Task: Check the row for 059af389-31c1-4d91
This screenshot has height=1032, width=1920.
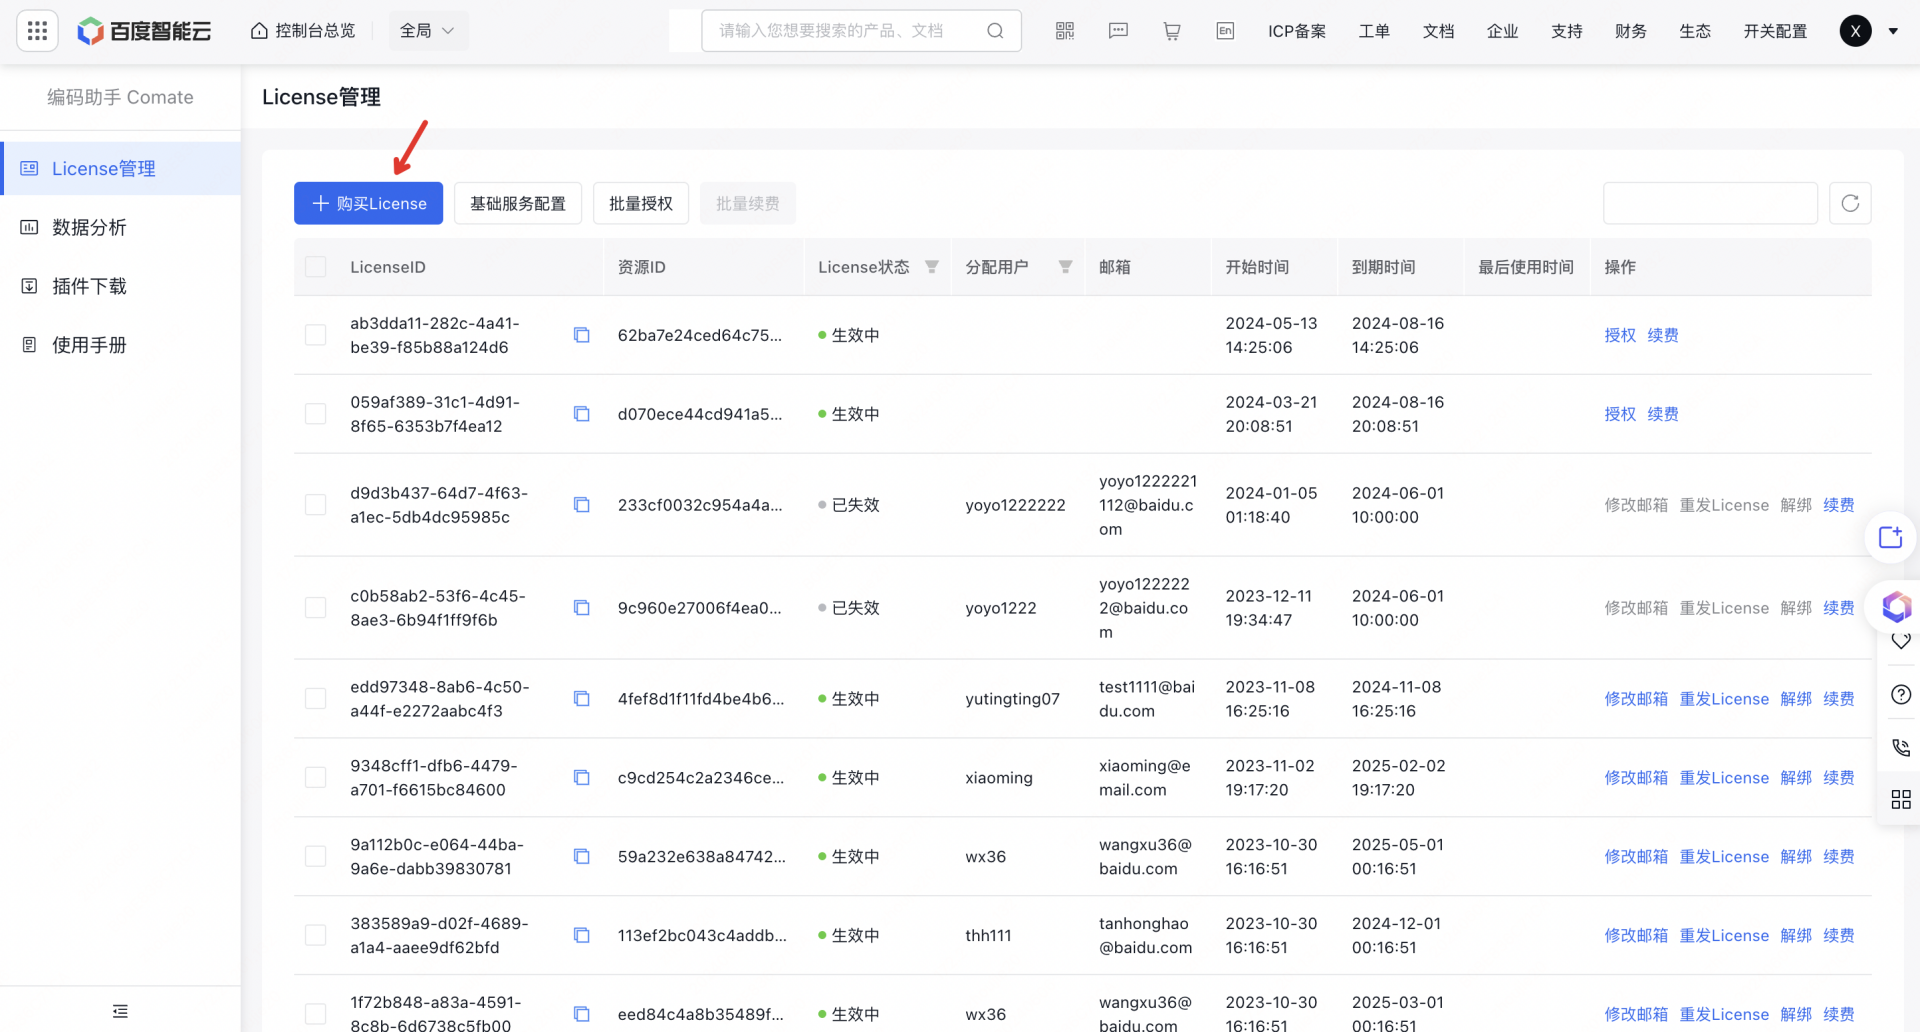Action: (x=316, y=414)
